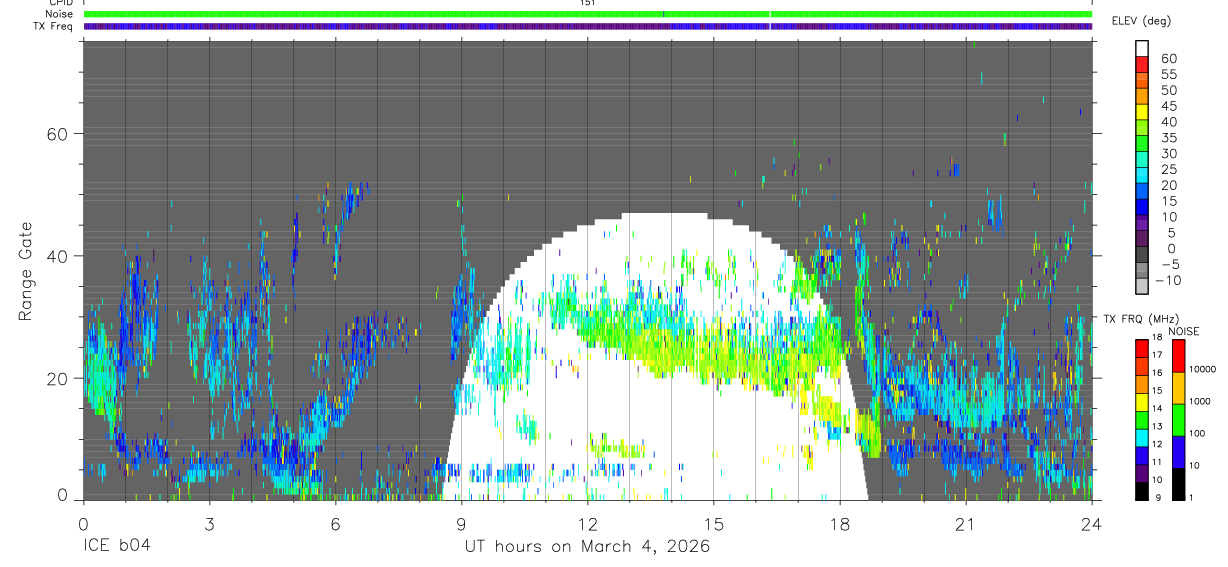Click the '1' label on NOISE scale

(x=1191, y=499)
